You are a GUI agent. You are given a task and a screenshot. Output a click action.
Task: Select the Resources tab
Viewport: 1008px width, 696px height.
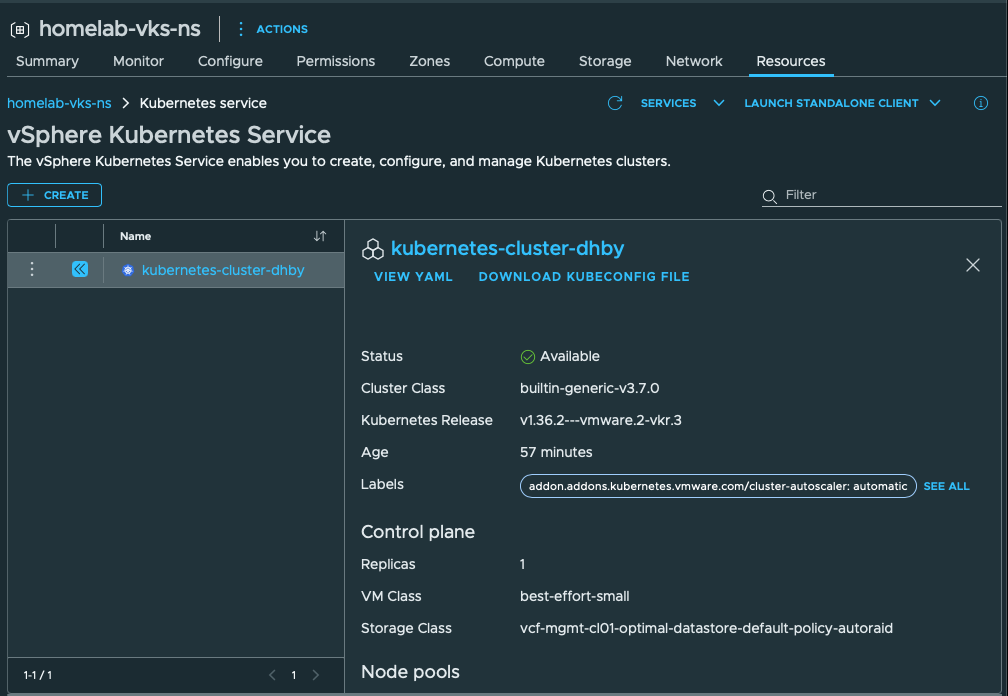click(791, 61)
